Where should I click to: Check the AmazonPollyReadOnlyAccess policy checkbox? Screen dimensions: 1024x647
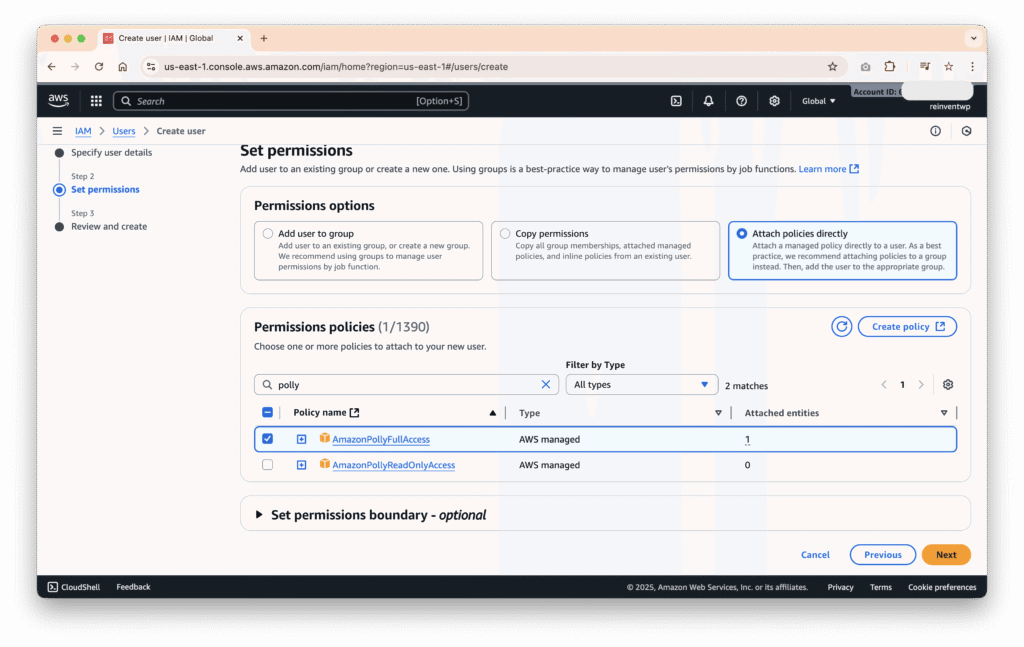click(x=267, y=465)
